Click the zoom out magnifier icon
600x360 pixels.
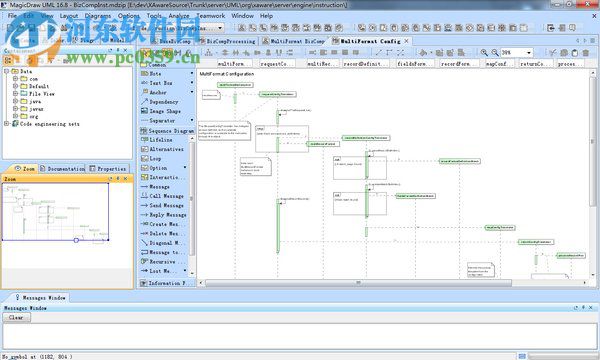tap(495, 52)
